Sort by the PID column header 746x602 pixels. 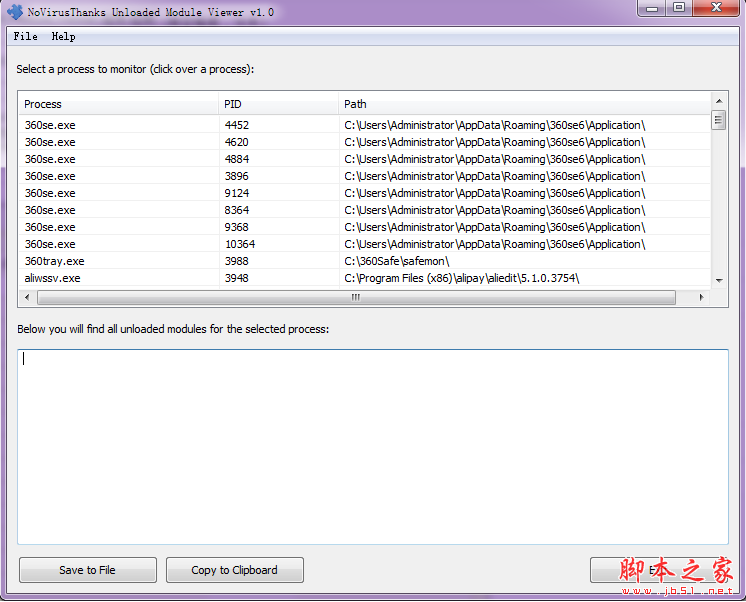click(x=278, y=104)
